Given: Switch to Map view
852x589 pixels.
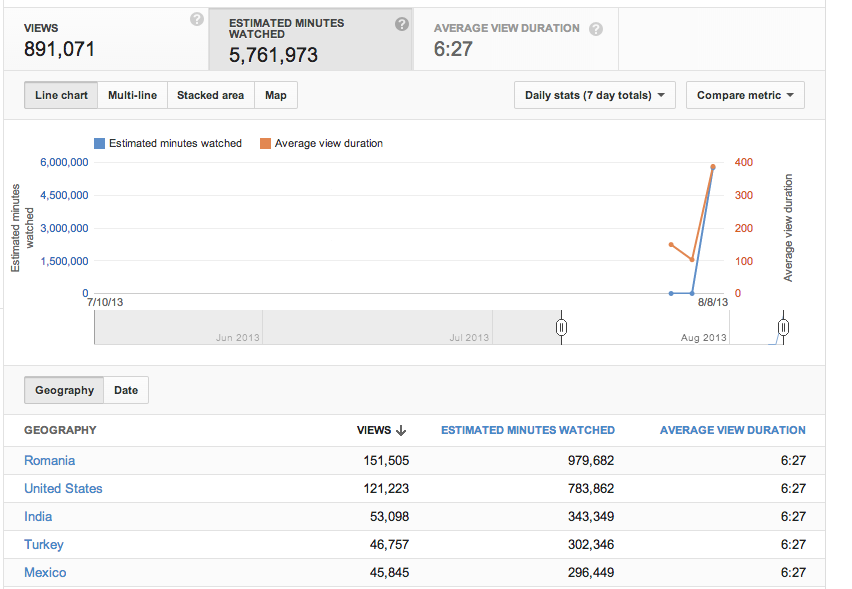Looking at the screenshot, I should point(276,95).
